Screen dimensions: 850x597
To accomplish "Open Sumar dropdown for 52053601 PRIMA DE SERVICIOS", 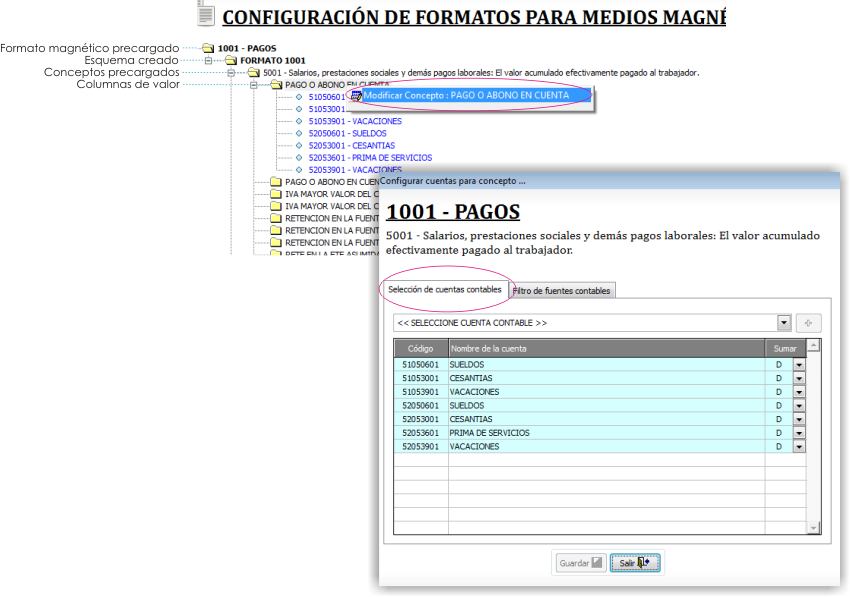I will click(x=799, y=433).
